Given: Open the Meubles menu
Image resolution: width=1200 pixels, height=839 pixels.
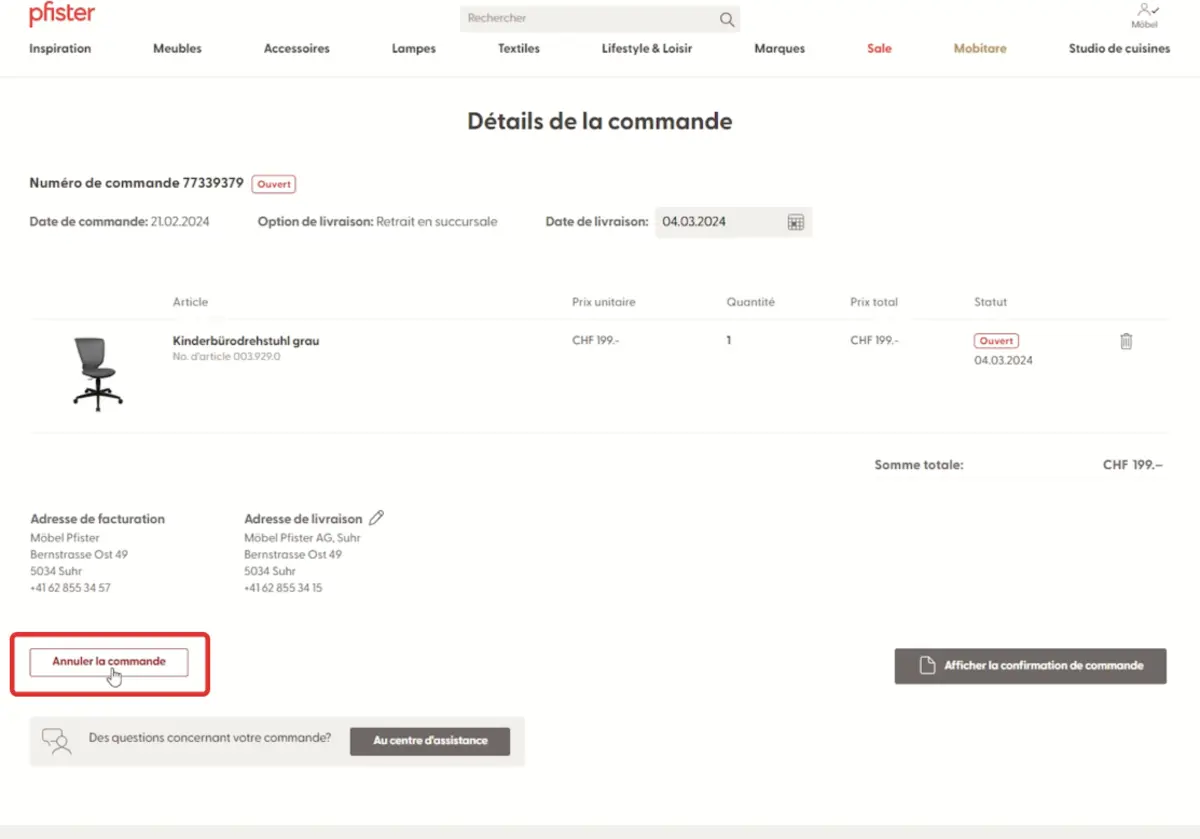Looking at the screenshot, I should pyautogui.click(x=177, y=48).
